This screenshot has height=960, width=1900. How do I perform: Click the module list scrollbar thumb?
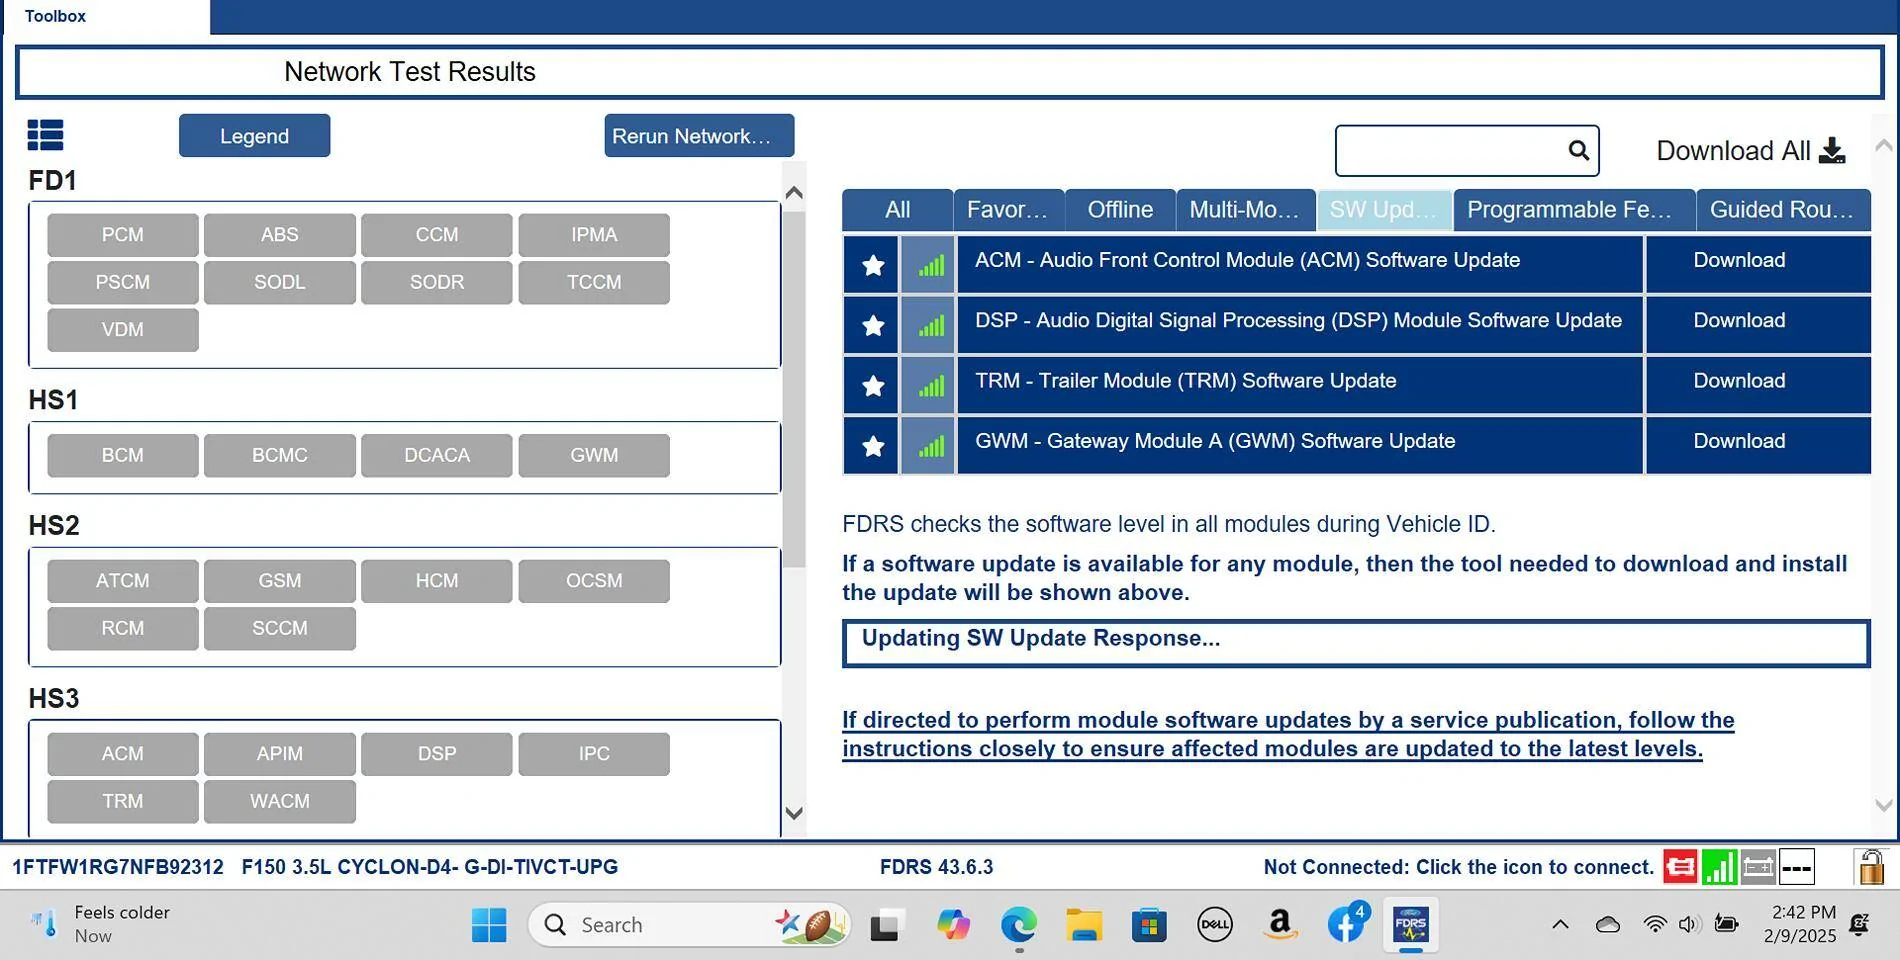[794, 389]
